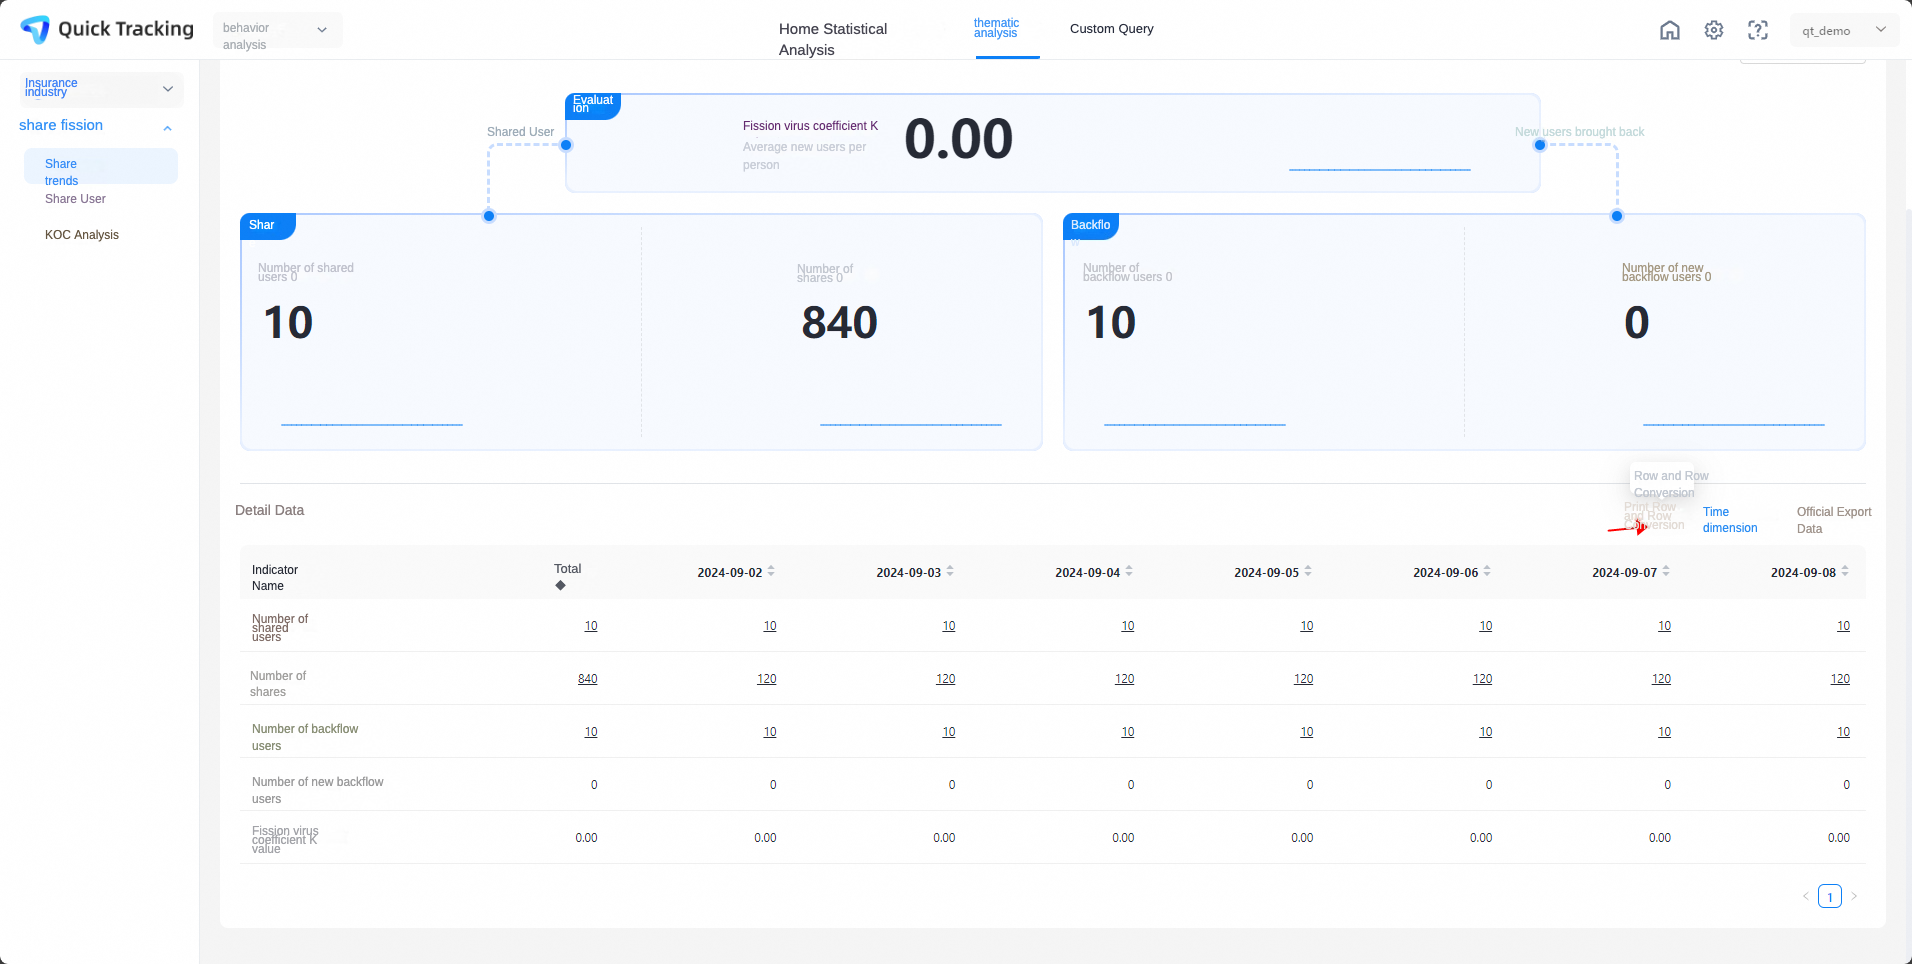Collapse the share fission menu section
This screenshot has height=964, width=1912.
point(167,127)
